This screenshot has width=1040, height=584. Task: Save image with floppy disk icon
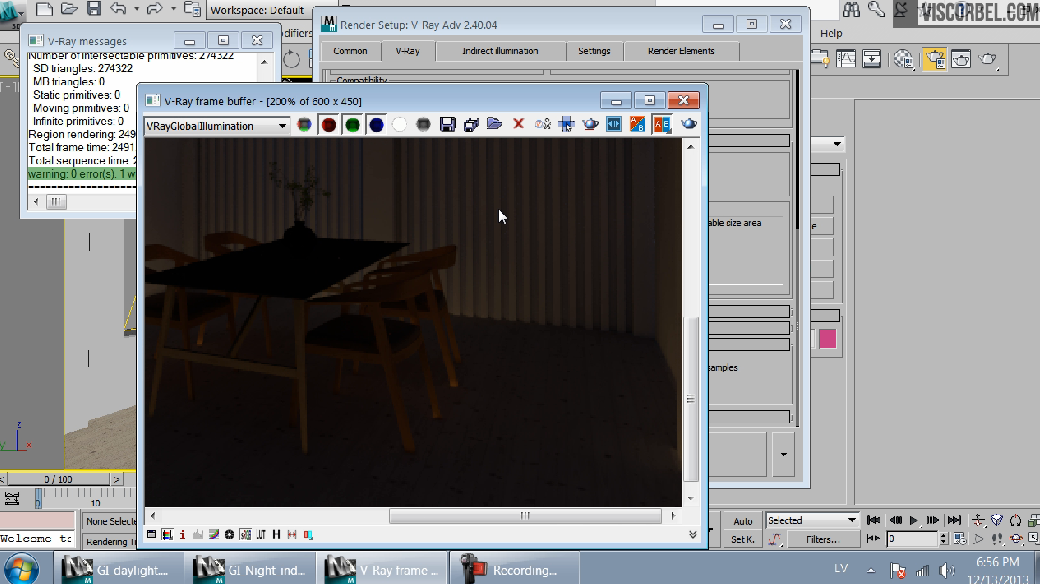pos(448,125)
